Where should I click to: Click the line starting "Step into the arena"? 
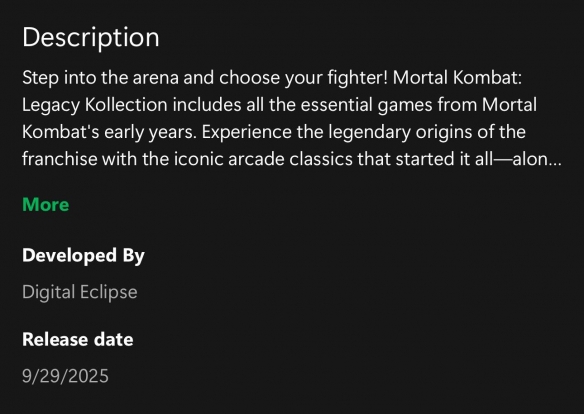(272, 78)
